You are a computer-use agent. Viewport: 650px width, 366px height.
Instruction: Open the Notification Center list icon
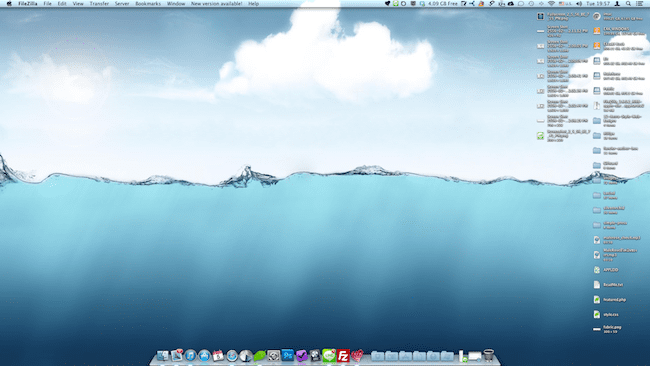640,4
